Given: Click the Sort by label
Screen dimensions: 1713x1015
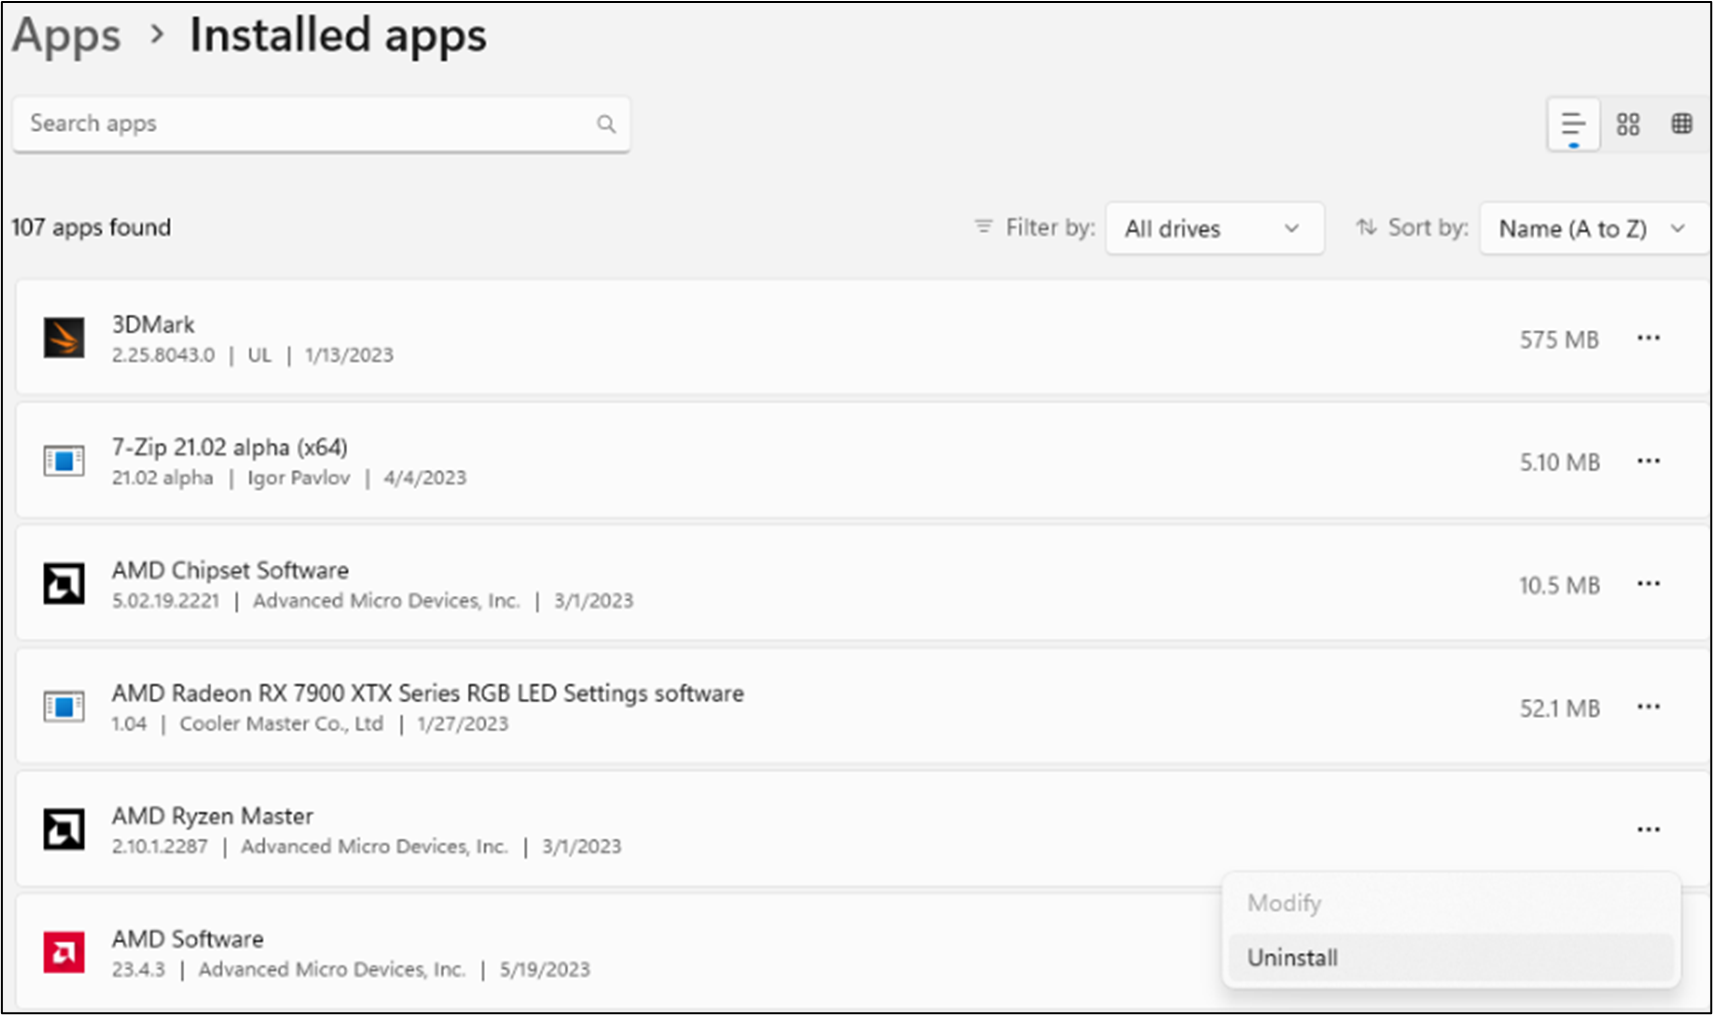Looking at the screenshot, I should [1428, 228].
